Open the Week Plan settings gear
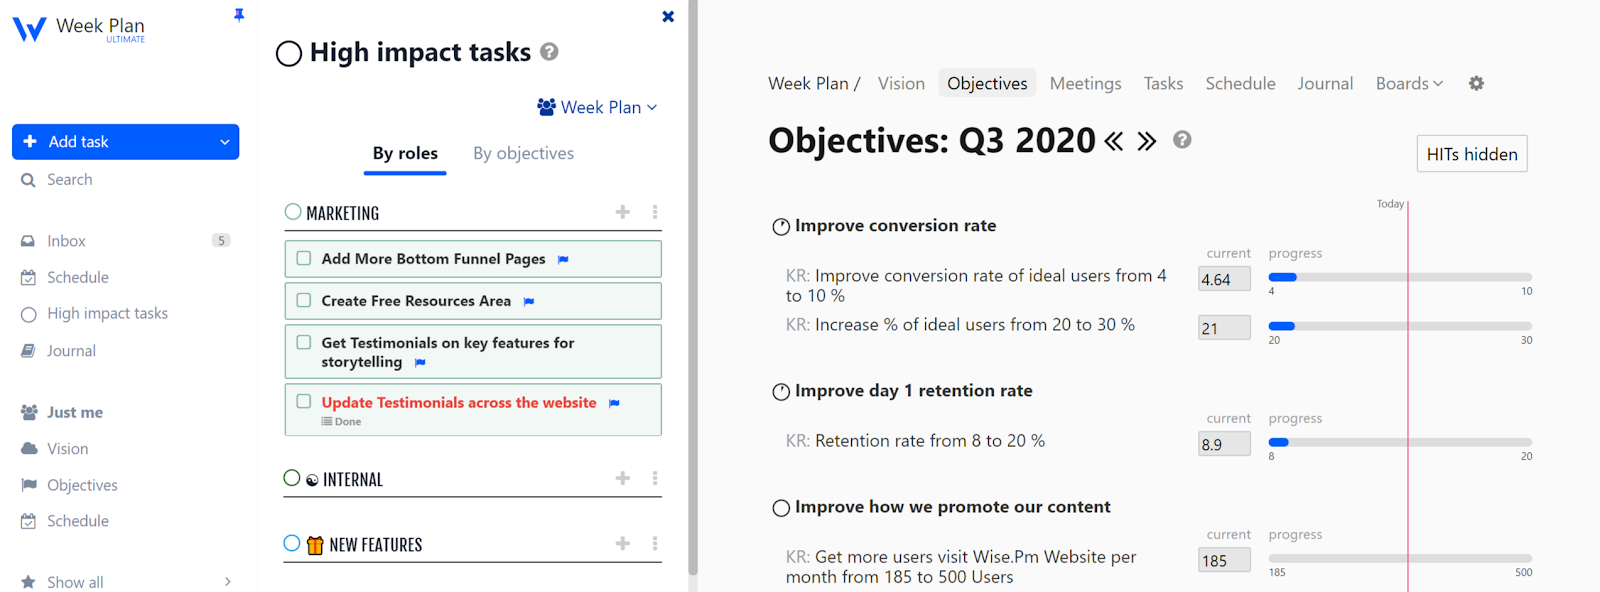This screenshot has width=1600, height=592. pos(1475,83)
